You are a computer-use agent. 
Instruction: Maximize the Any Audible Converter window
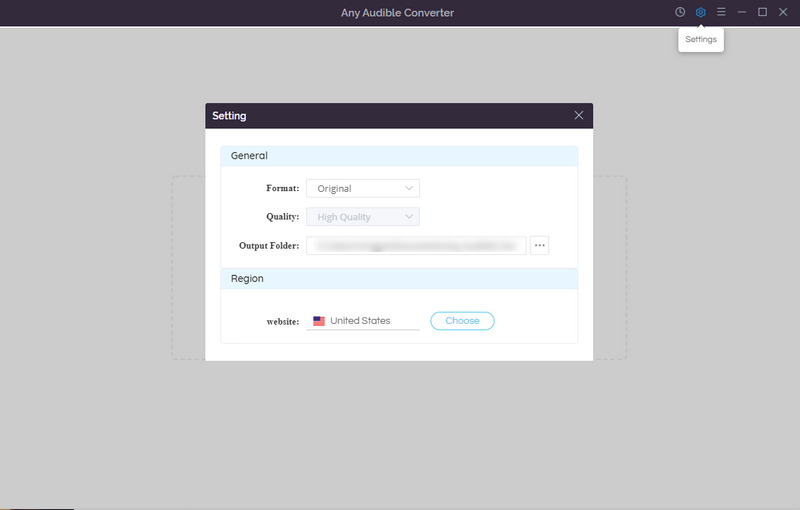(x=762, y=12)
